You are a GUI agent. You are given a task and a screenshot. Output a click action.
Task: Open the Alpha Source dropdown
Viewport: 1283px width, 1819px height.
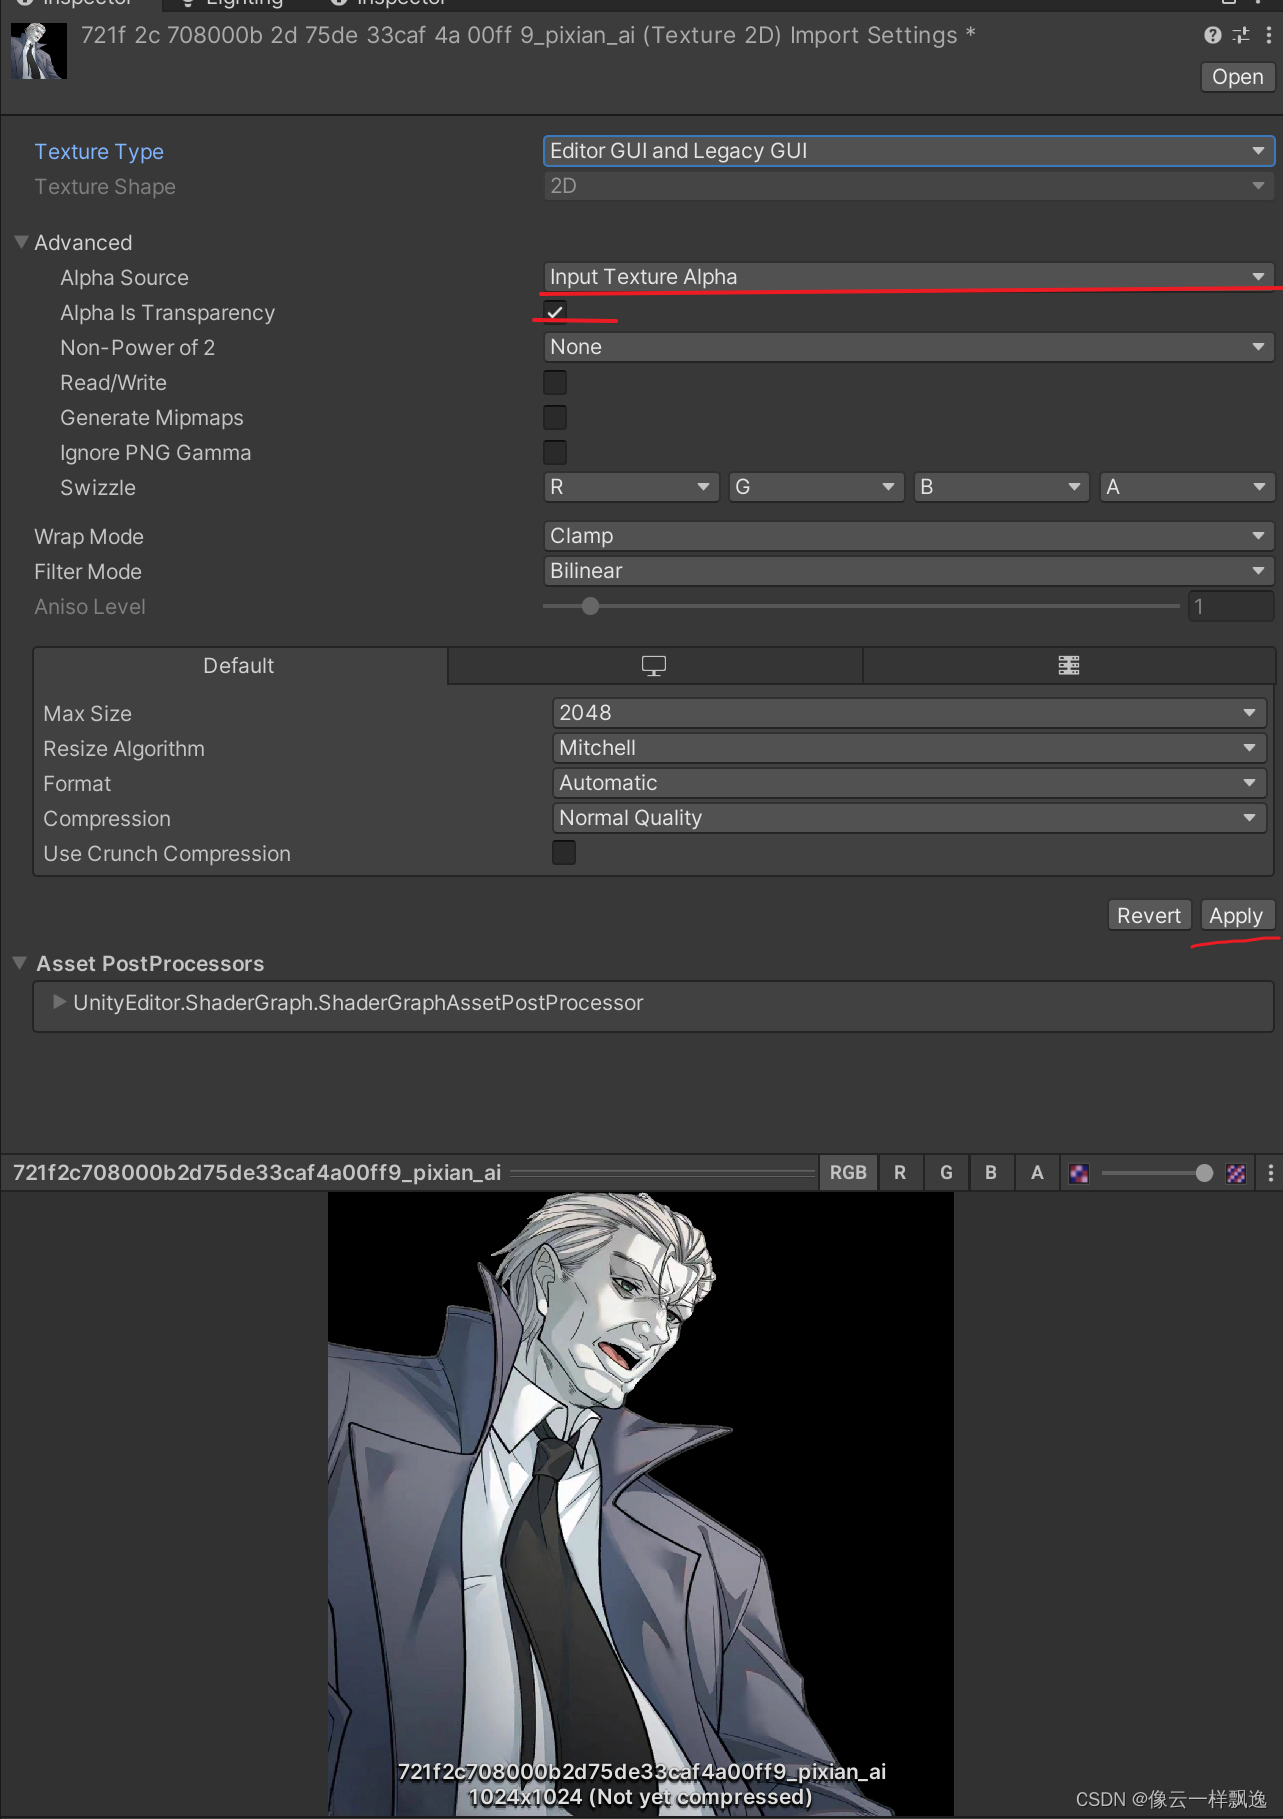(908, 277)
